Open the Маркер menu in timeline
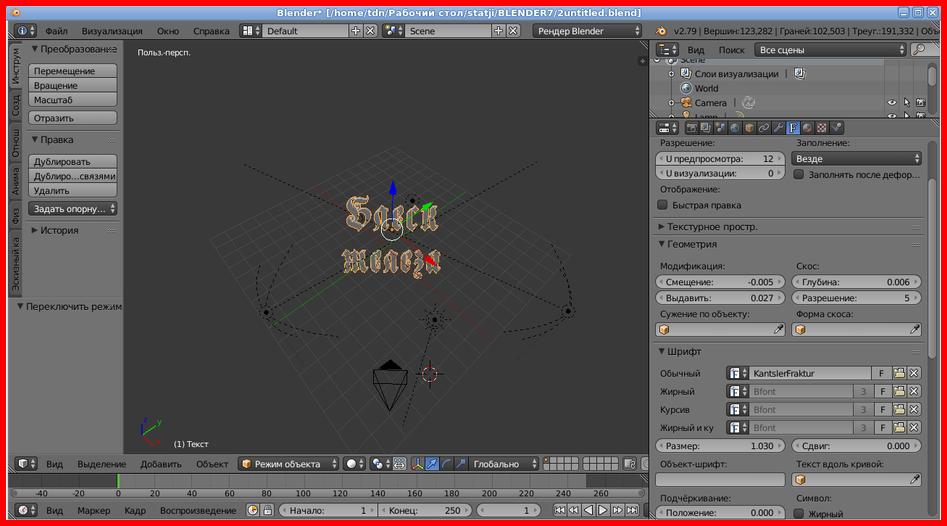947x526 pixels. (94, 510)
